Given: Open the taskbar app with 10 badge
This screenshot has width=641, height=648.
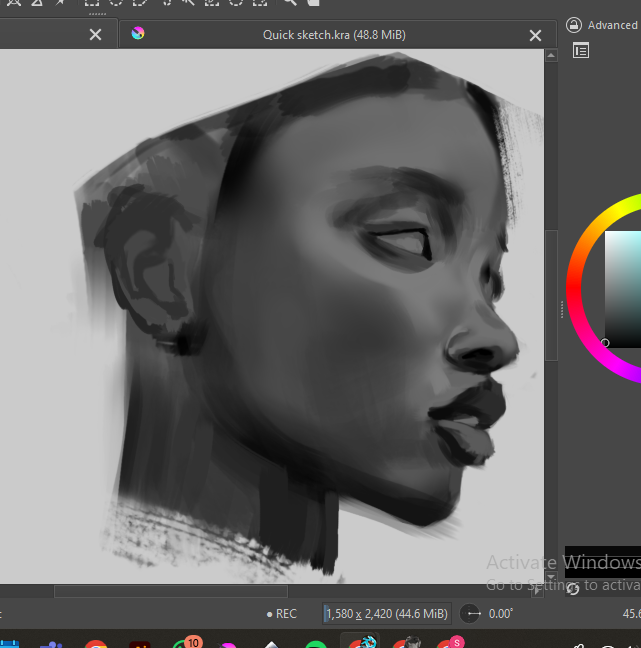Looking at the screenshot, I should [x=184, y=643].
